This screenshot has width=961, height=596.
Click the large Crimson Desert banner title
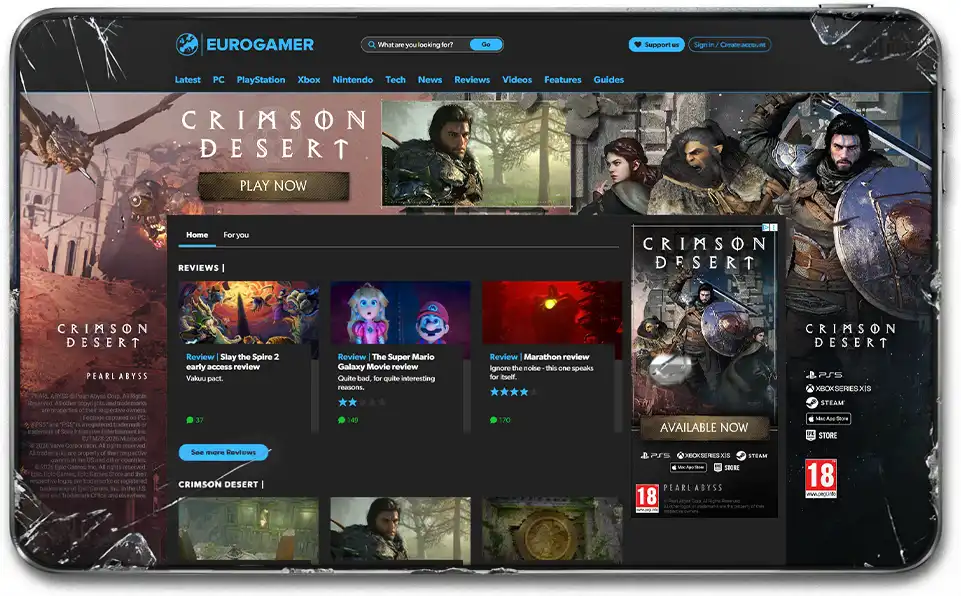(273, 134)
